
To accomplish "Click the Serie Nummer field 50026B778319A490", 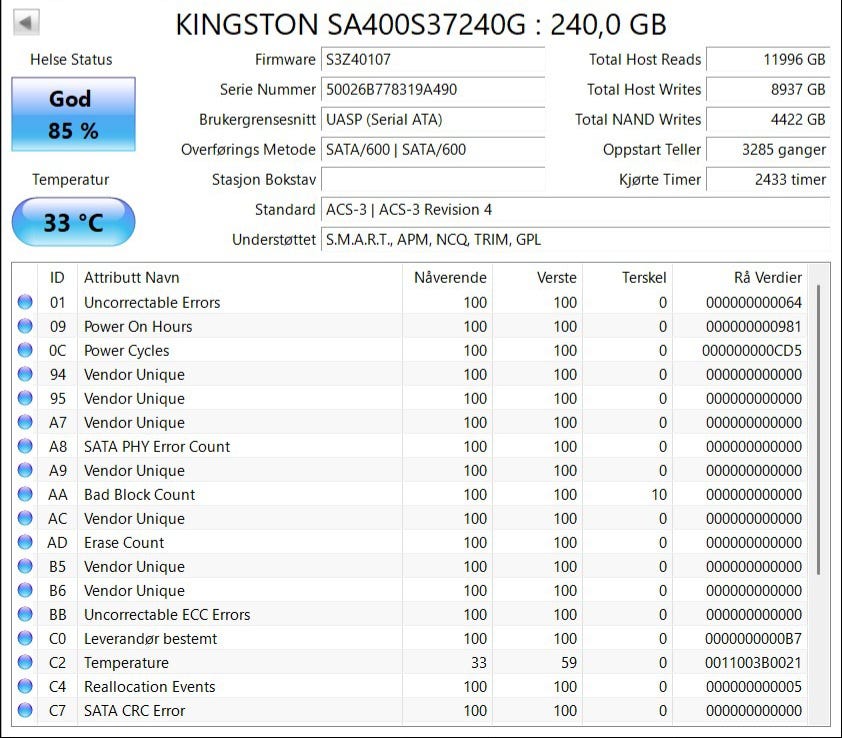I will click(x=433, y=89).
